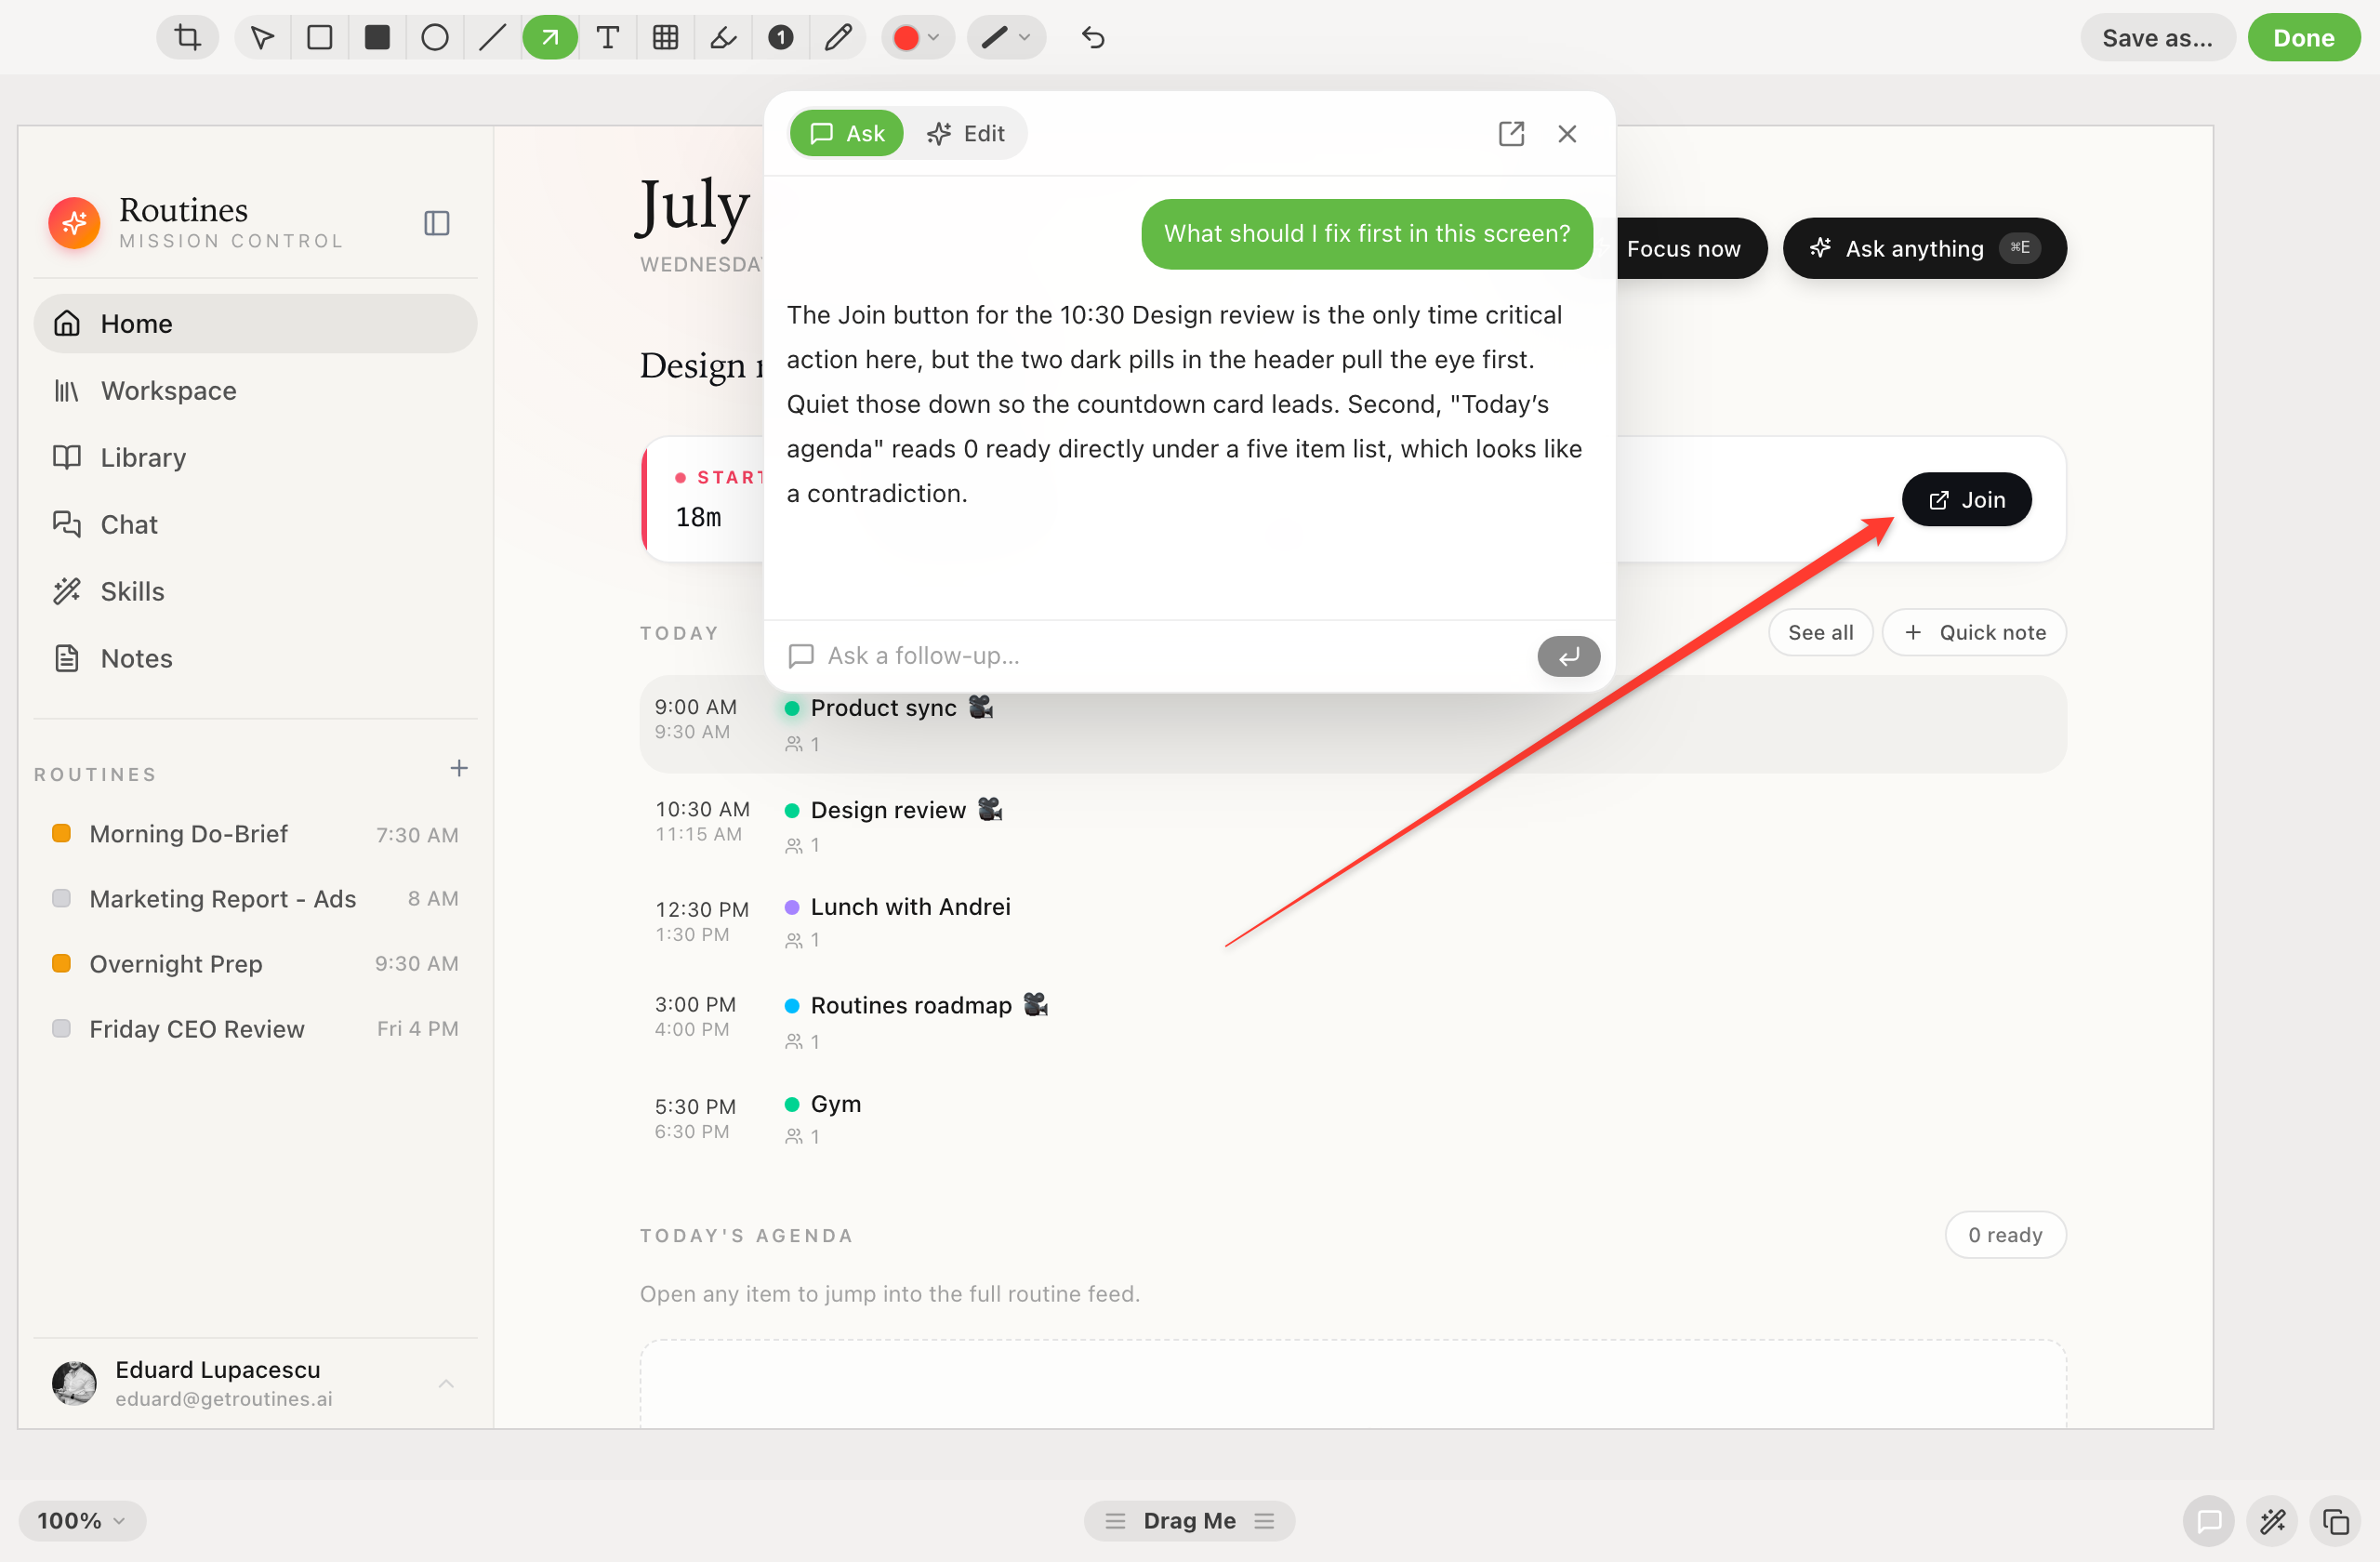The width and height of the screenshot is (2380, 1562).
Task: Close the Ask chat panel
Action: pyautogui.click(x=1567, y=134)
